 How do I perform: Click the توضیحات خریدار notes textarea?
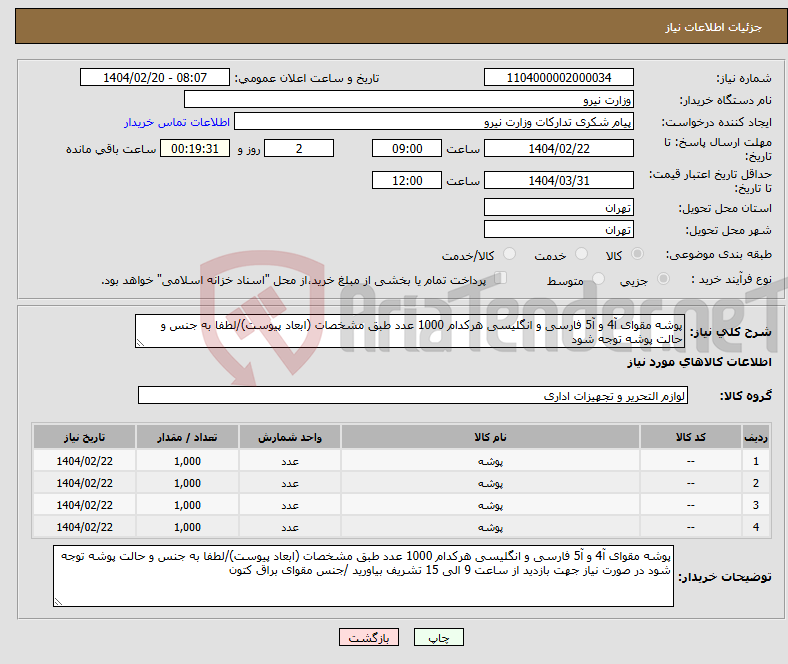[x=363, y=576]
